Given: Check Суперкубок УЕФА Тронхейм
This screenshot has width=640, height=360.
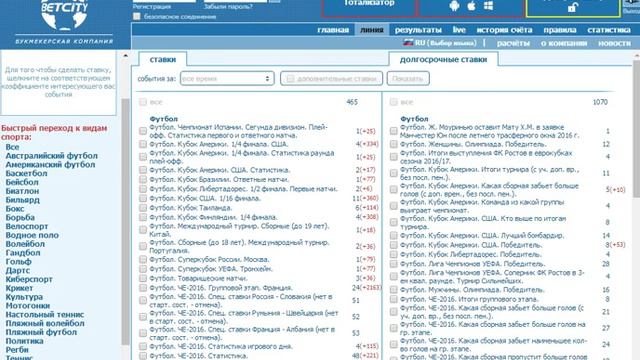Looking at the screenshot, I should tap(143, 269).
